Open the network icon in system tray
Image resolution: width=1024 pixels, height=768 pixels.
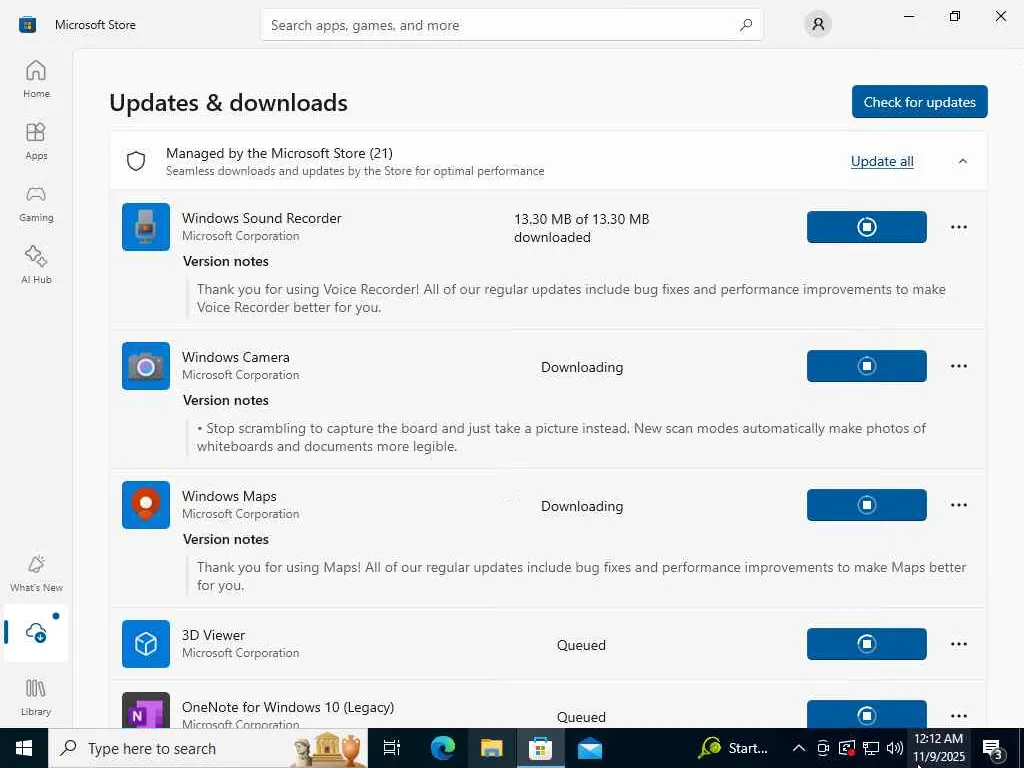point(871,748)
